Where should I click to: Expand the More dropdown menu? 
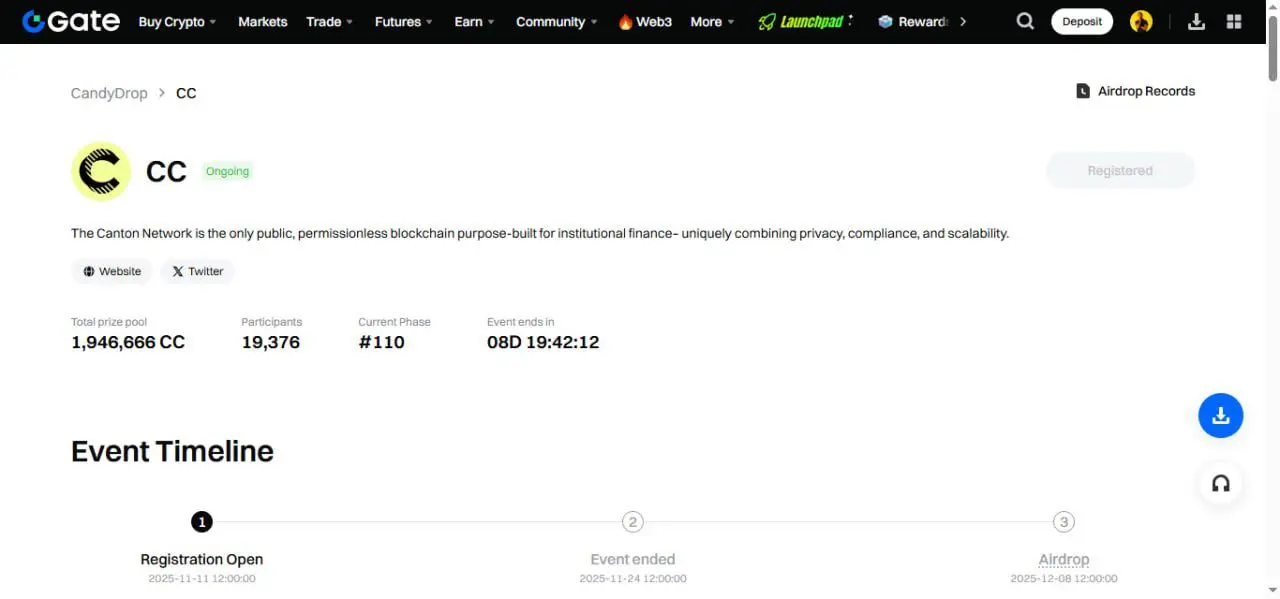point(712,21)
